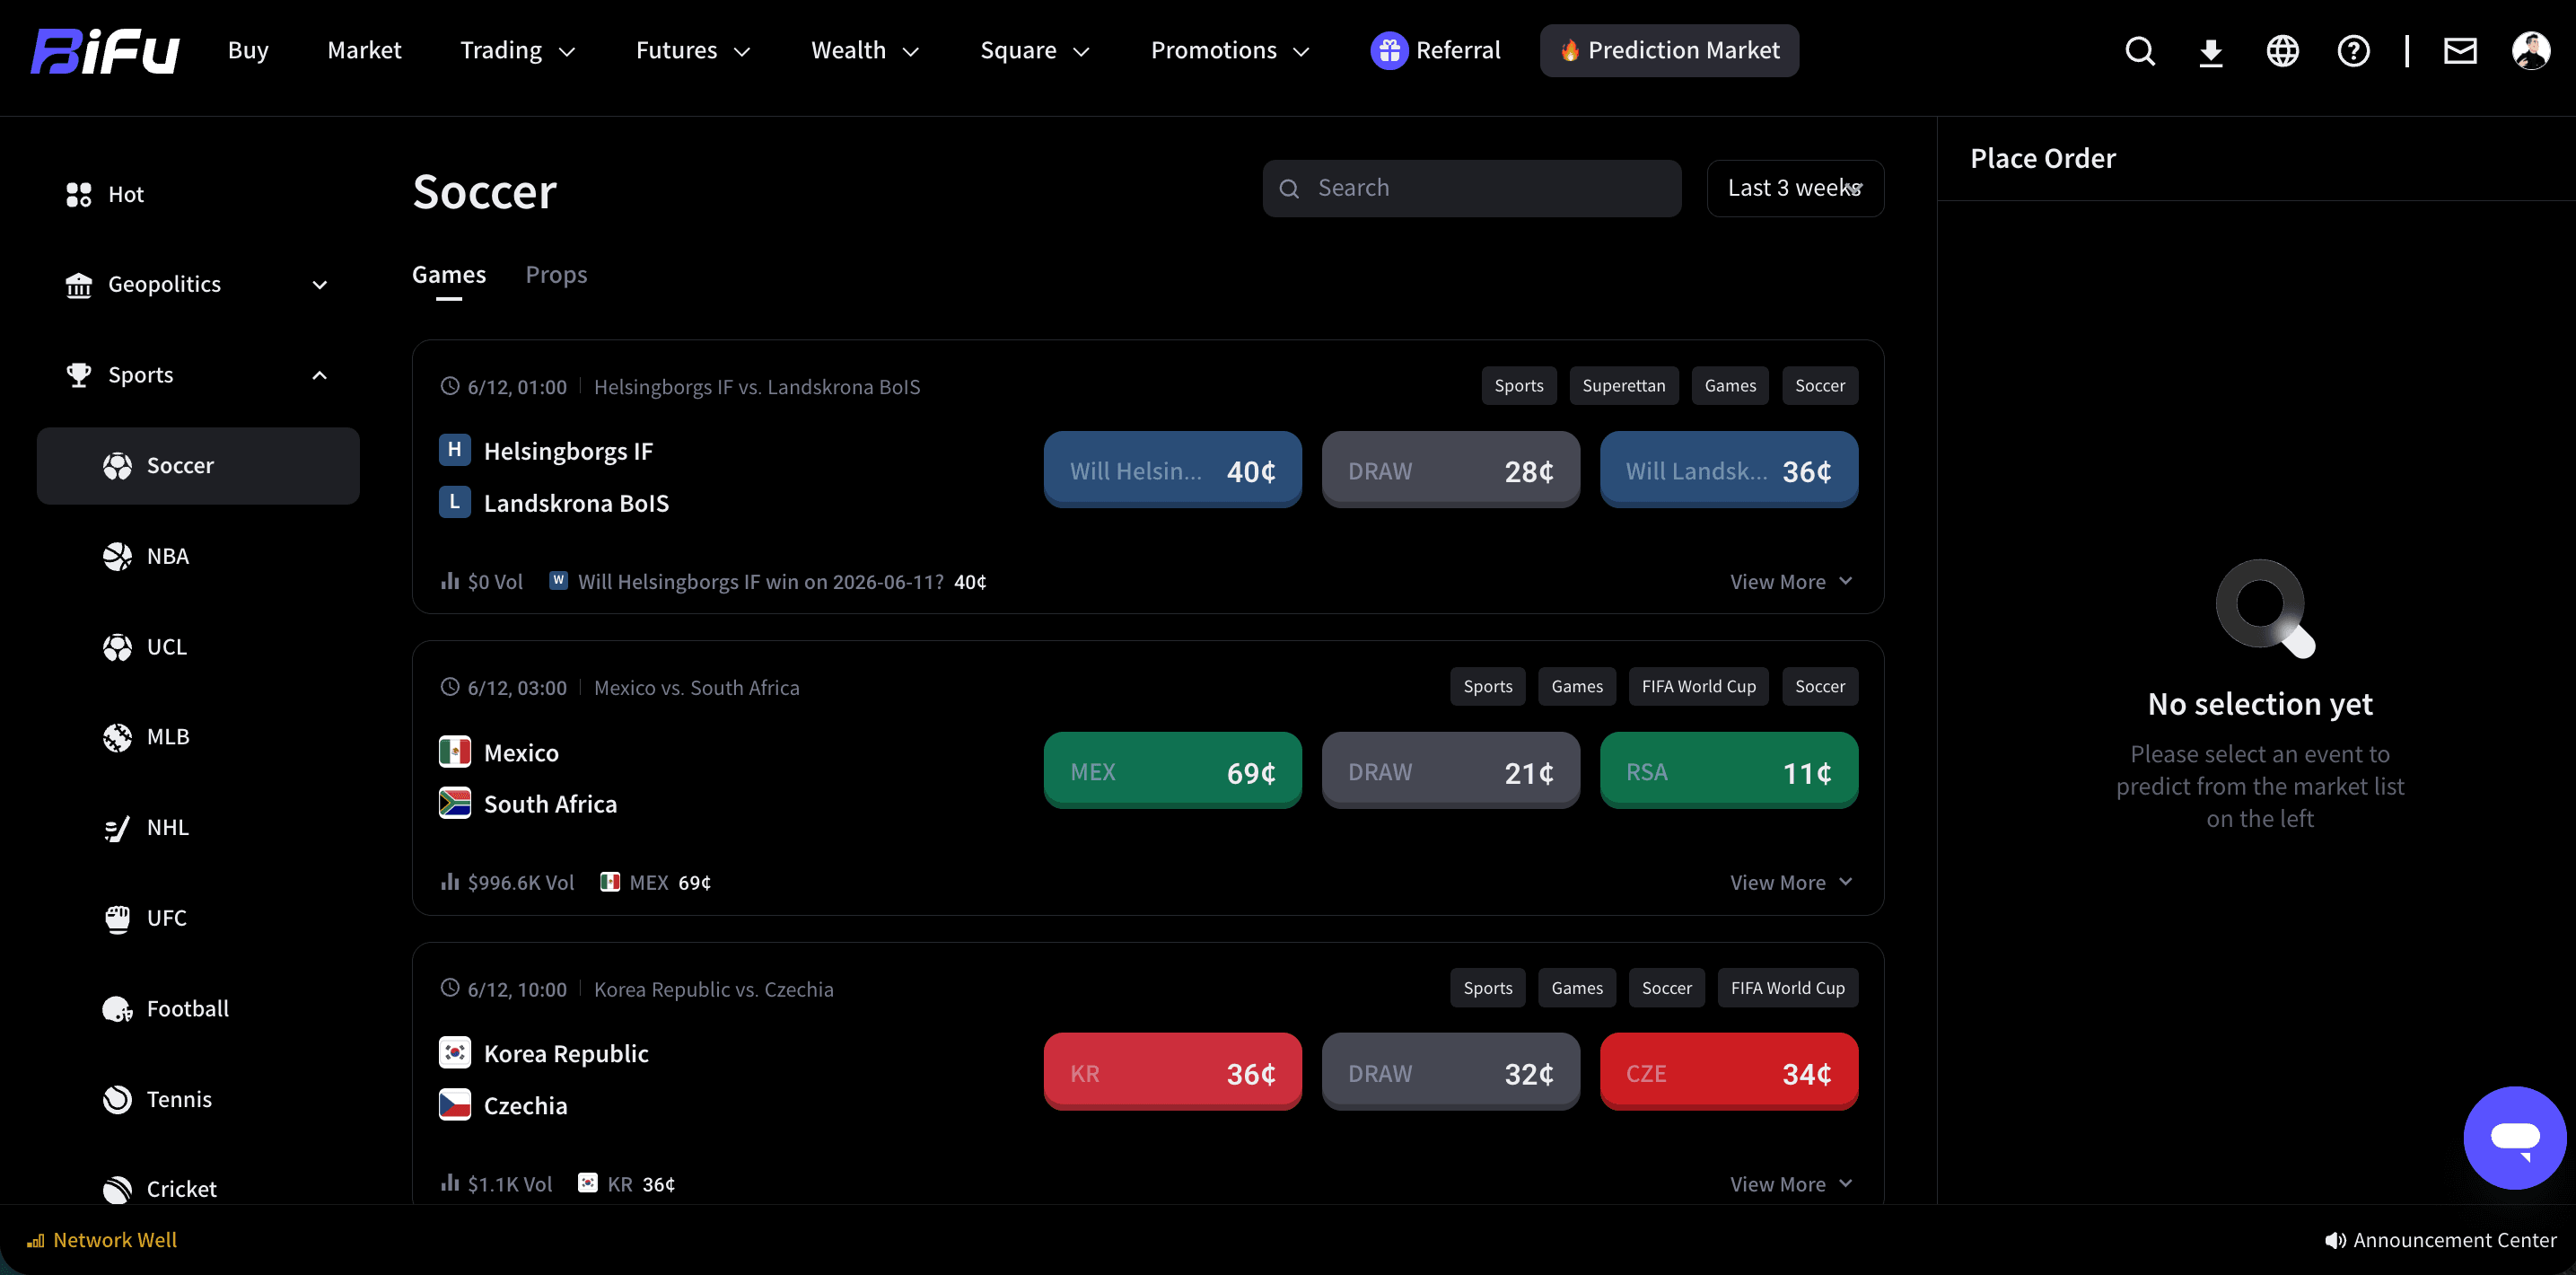The height and width of the screenshot is (1275, 2576).
Task: Bet DRAW at 28¢
Action: coord(1451,470)
